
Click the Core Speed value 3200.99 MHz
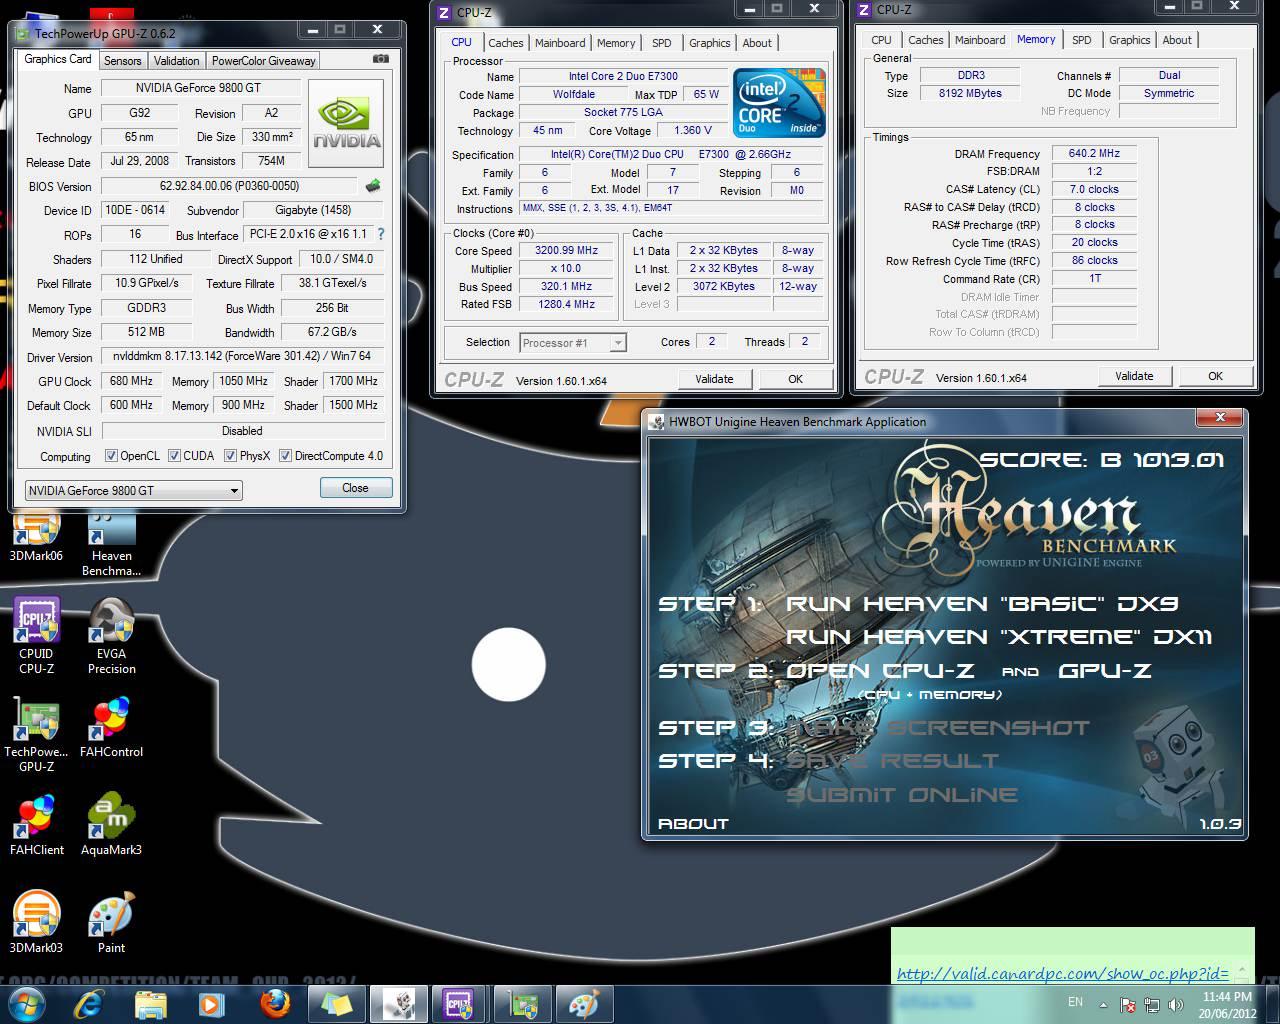point(566,251)
